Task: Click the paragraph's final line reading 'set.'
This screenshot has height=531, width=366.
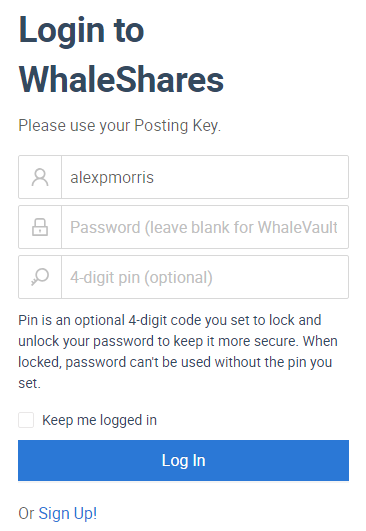Action: coord(29,383)
